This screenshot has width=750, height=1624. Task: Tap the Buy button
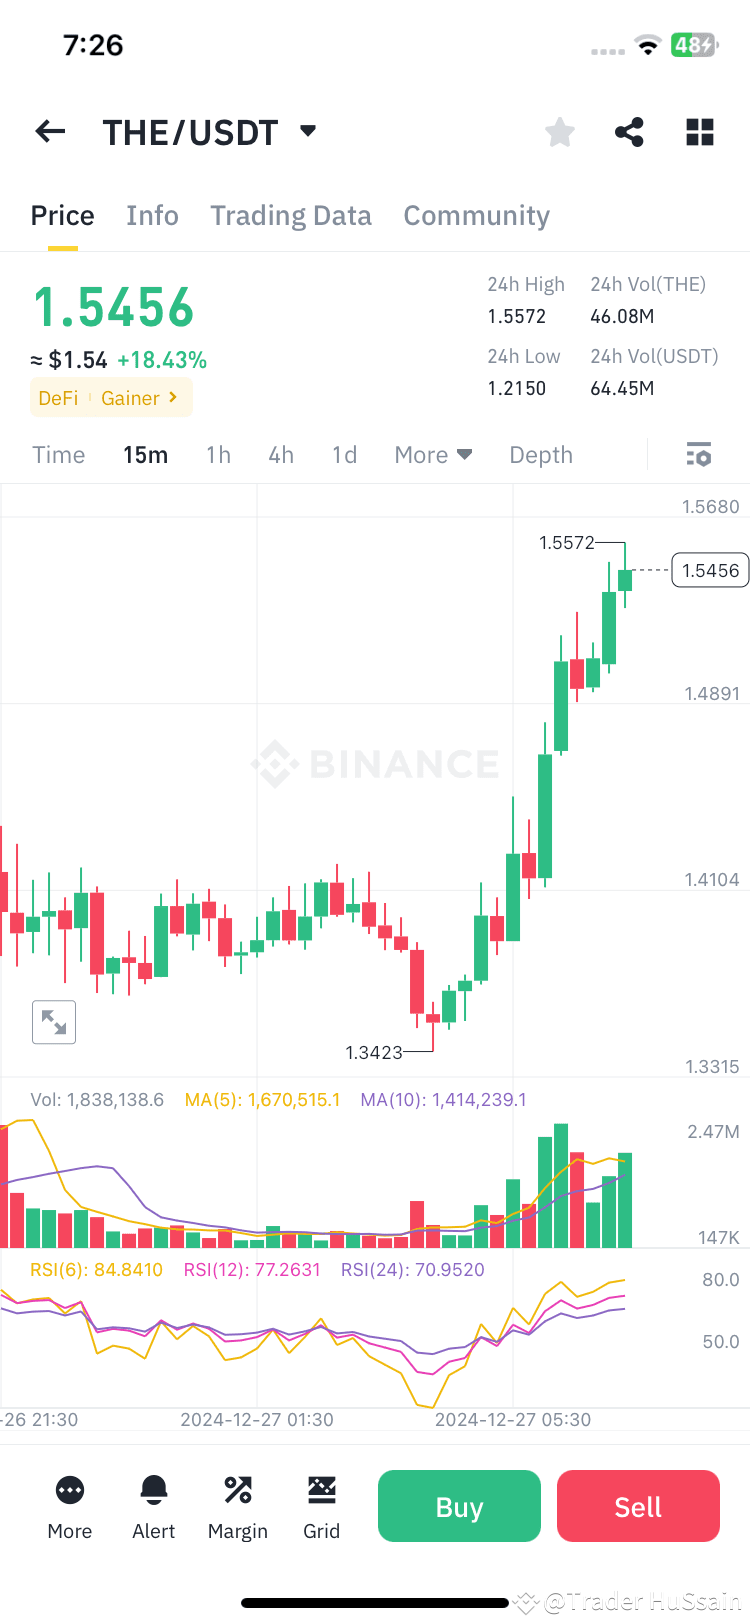[459, 1506]
